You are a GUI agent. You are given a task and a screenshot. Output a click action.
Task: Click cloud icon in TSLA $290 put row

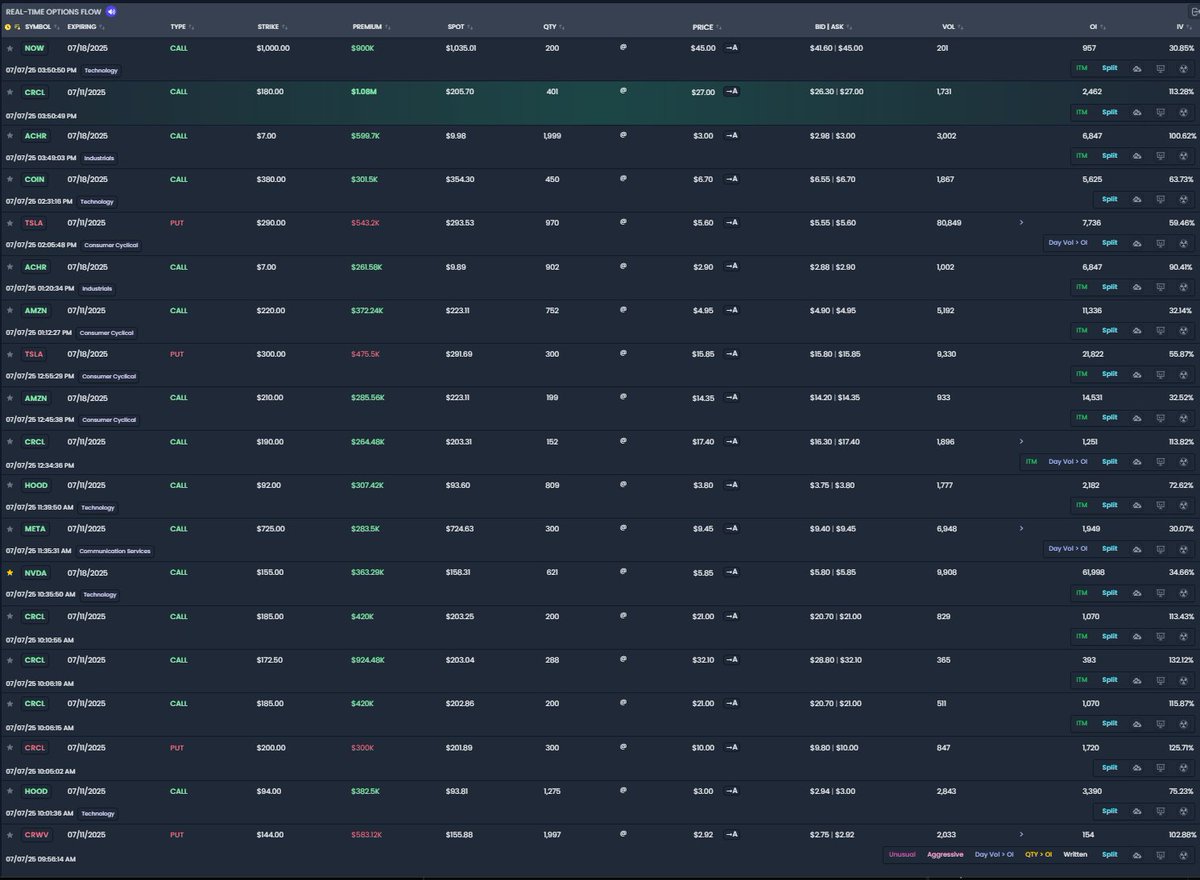(x=1136, y=243)
